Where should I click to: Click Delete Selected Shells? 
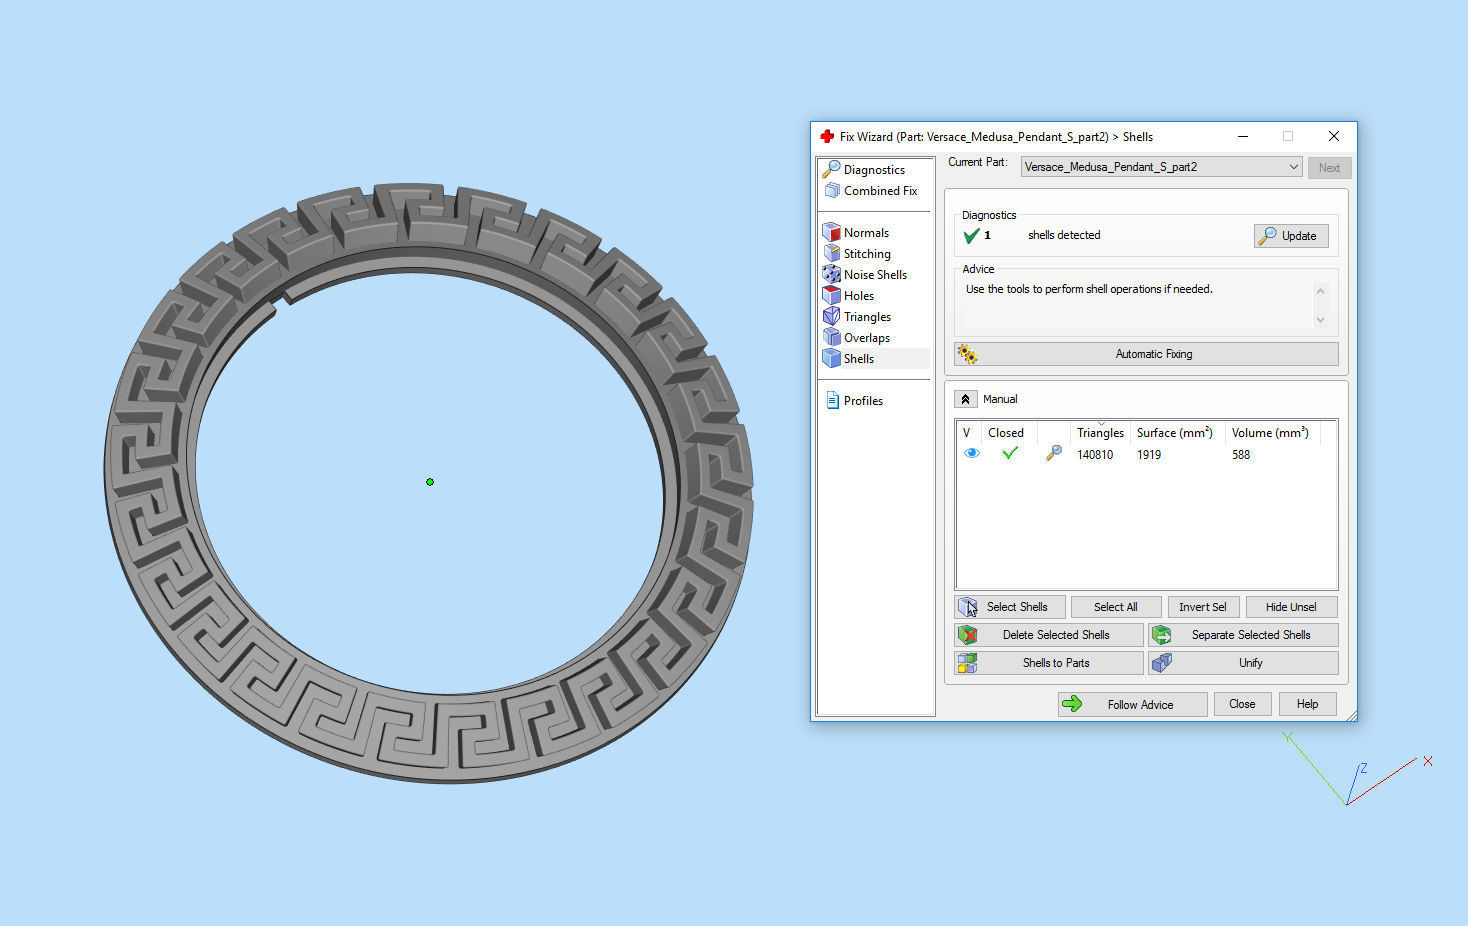point(1049,635)
